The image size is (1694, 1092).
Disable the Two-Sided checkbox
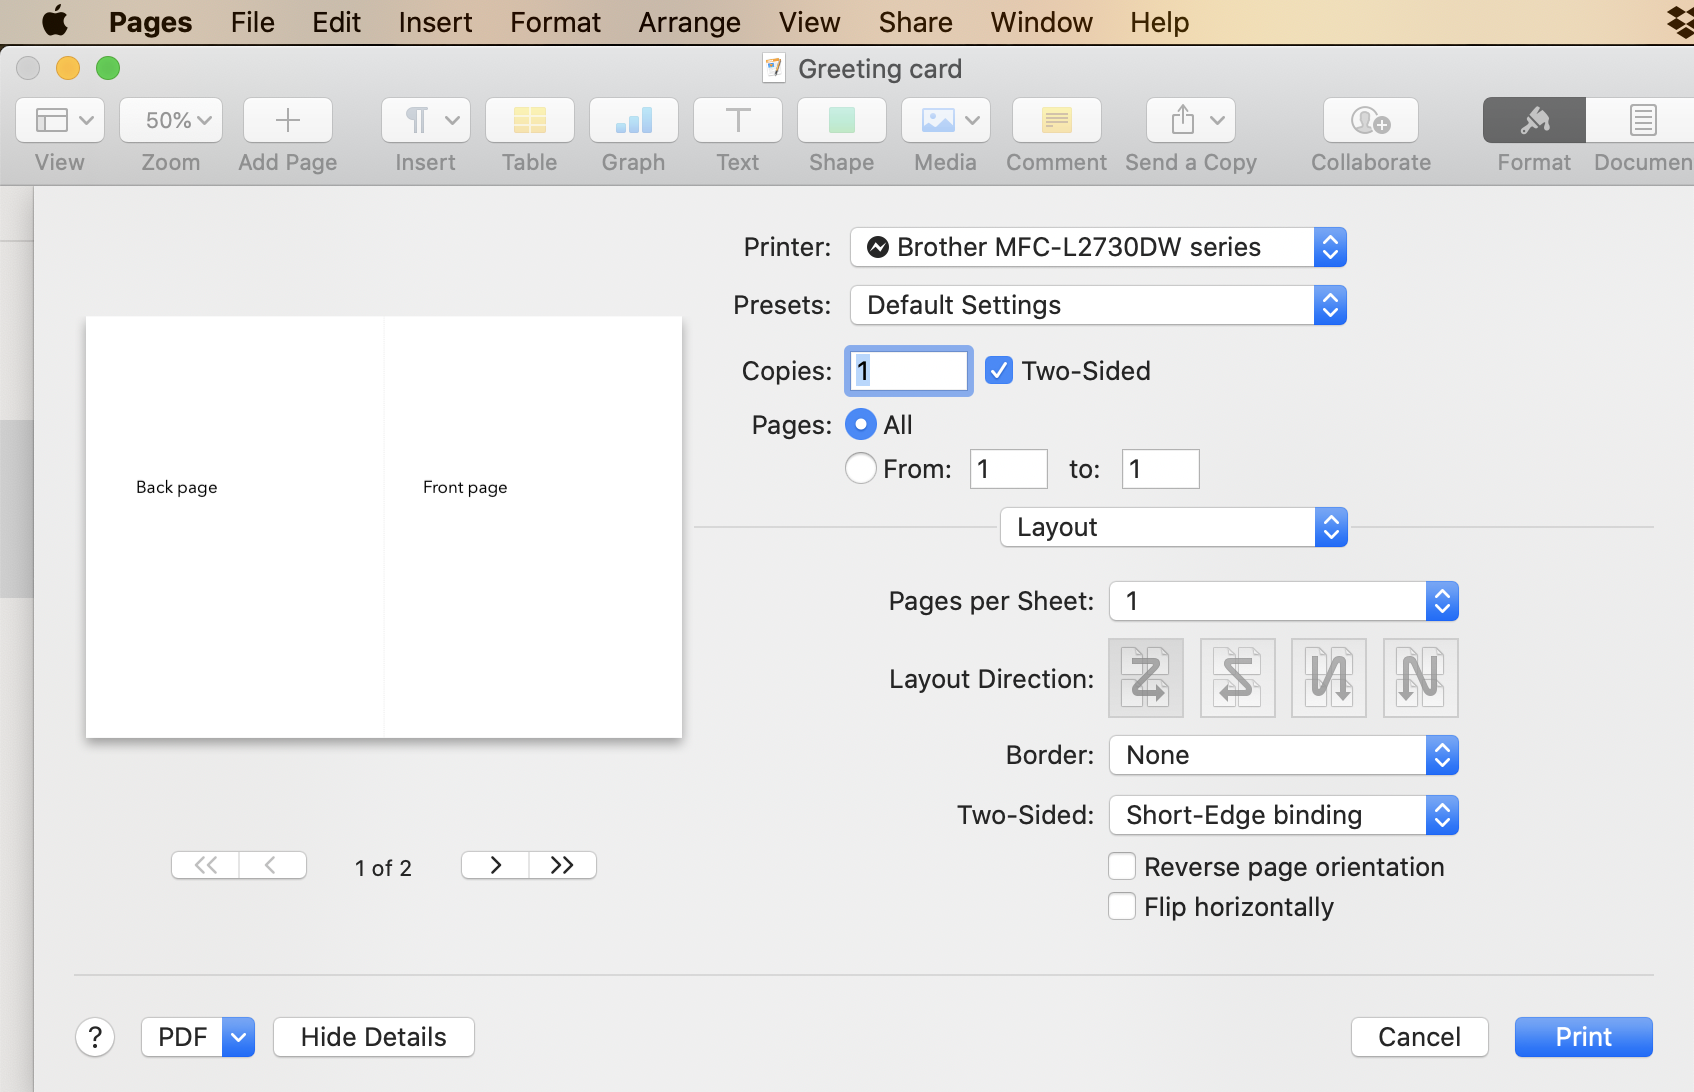(999, 371)
